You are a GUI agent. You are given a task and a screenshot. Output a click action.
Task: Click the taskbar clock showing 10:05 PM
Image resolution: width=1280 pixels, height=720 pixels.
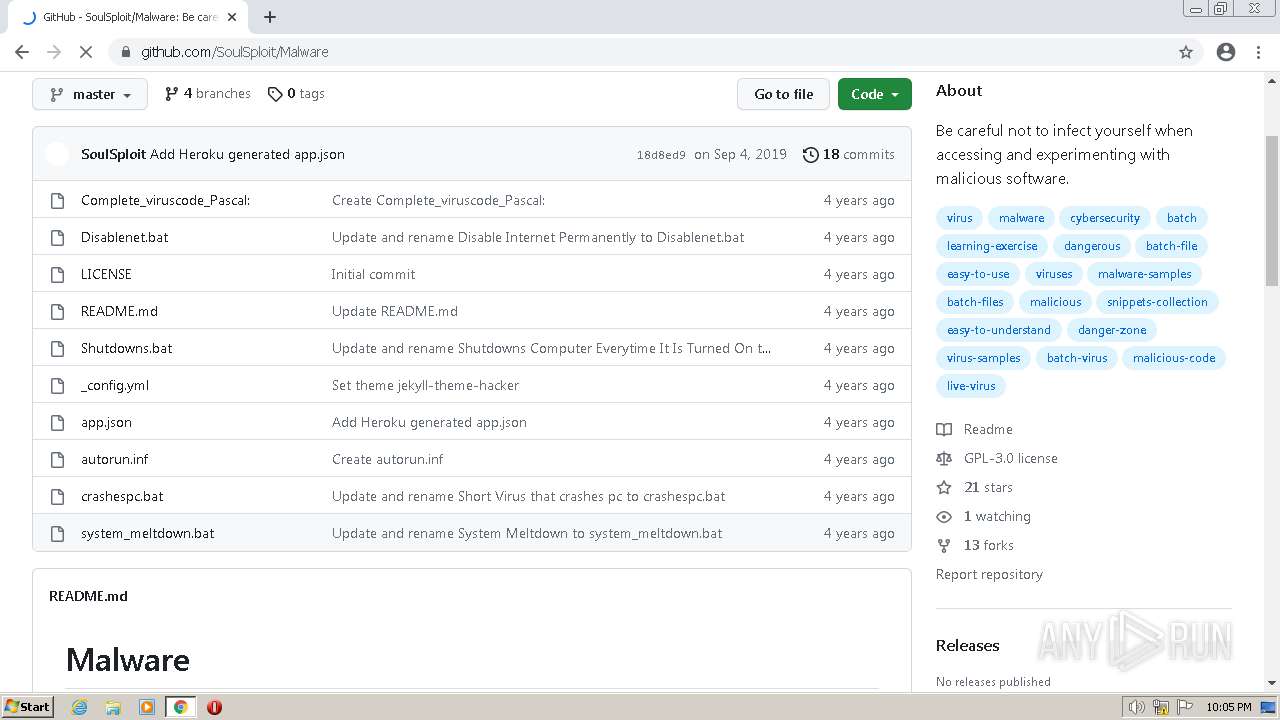[x=1229, y=707]
